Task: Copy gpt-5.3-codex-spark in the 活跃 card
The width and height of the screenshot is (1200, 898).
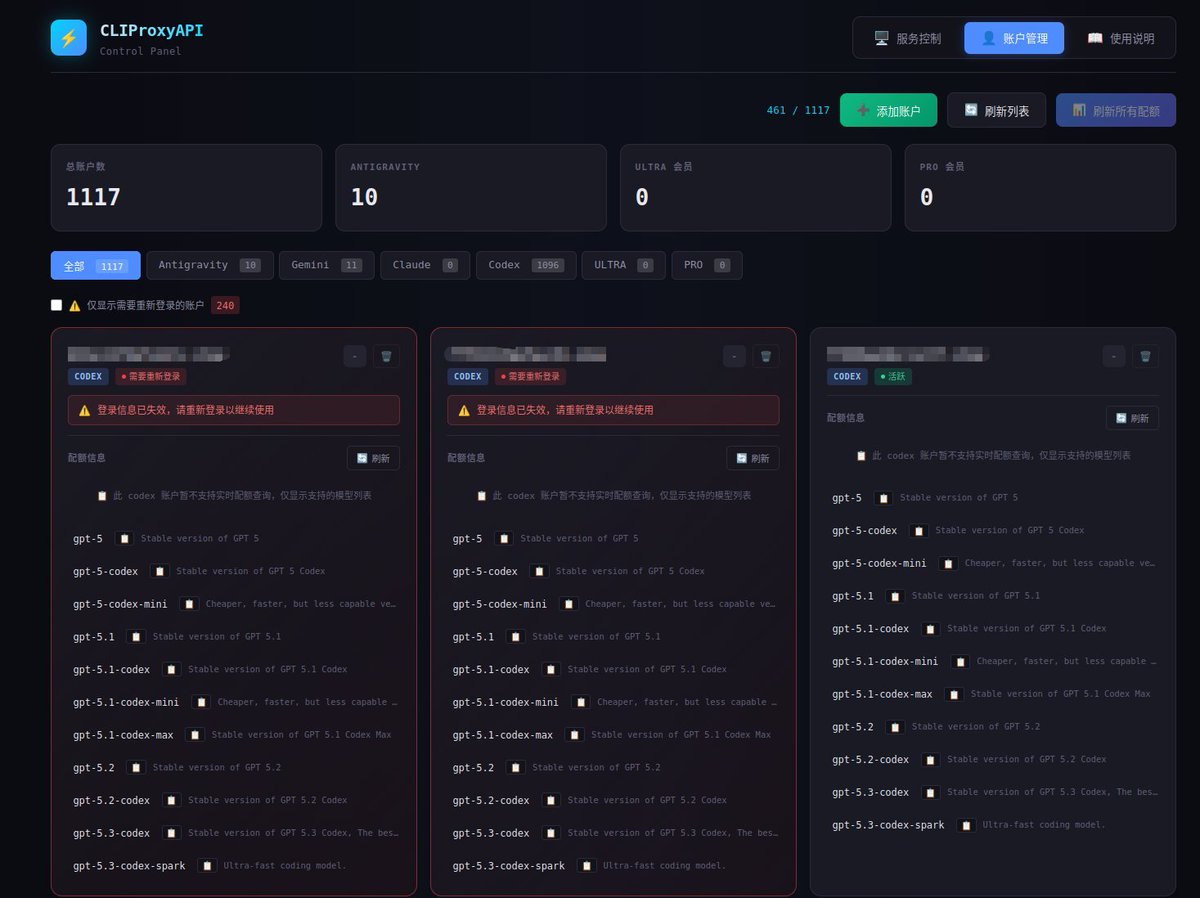Action: (x=966, y=825)
